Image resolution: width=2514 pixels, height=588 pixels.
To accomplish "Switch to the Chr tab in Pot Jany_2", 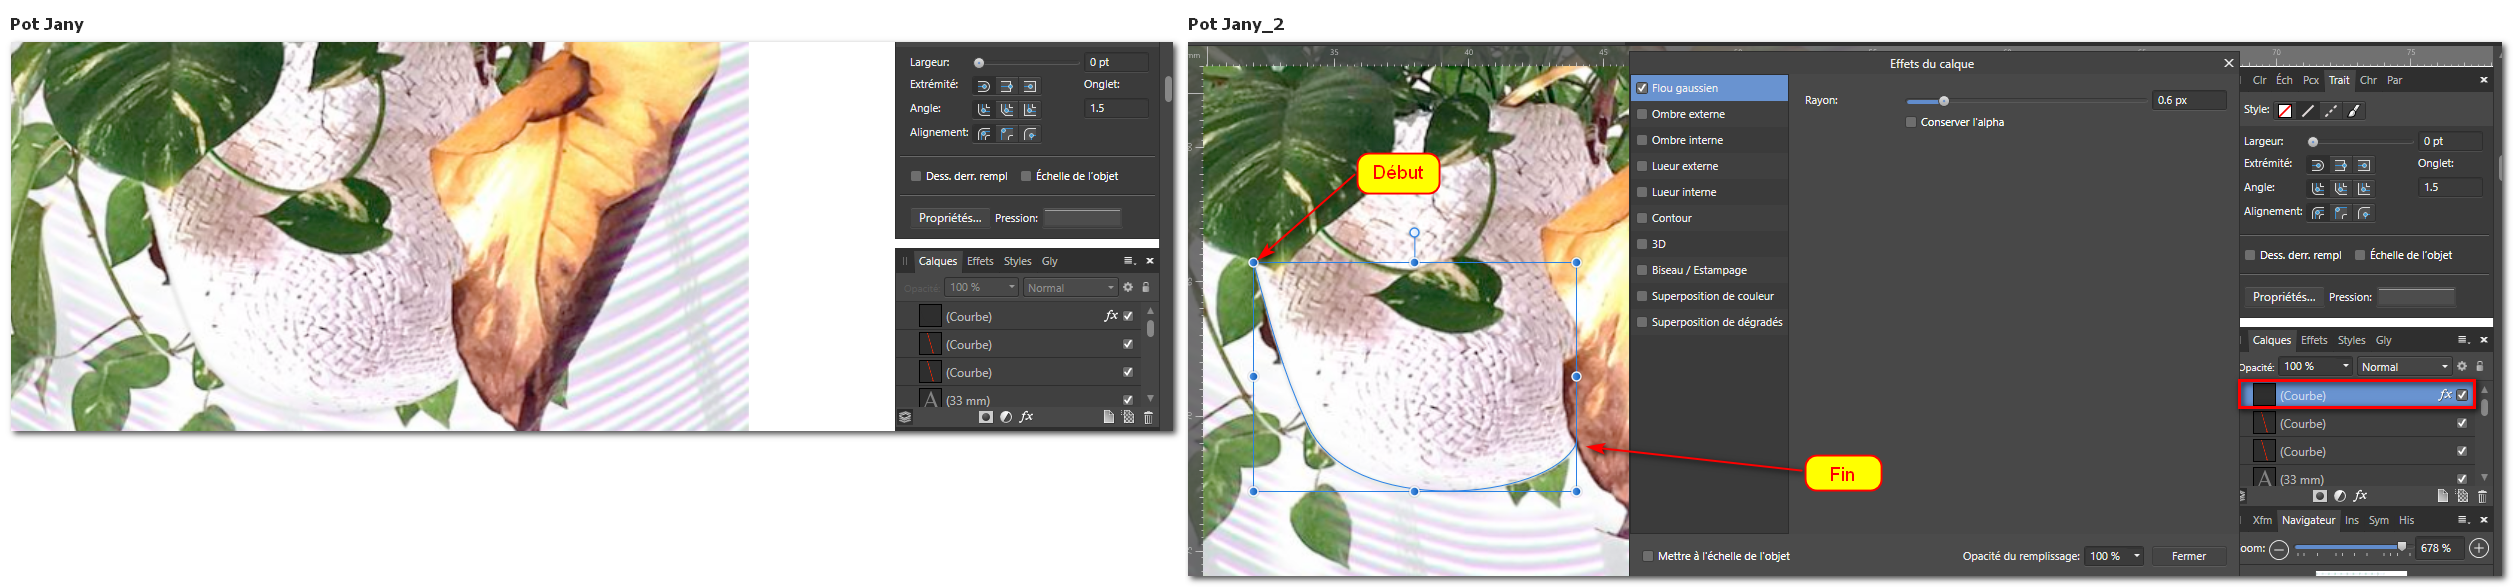I will (2368, 80).
